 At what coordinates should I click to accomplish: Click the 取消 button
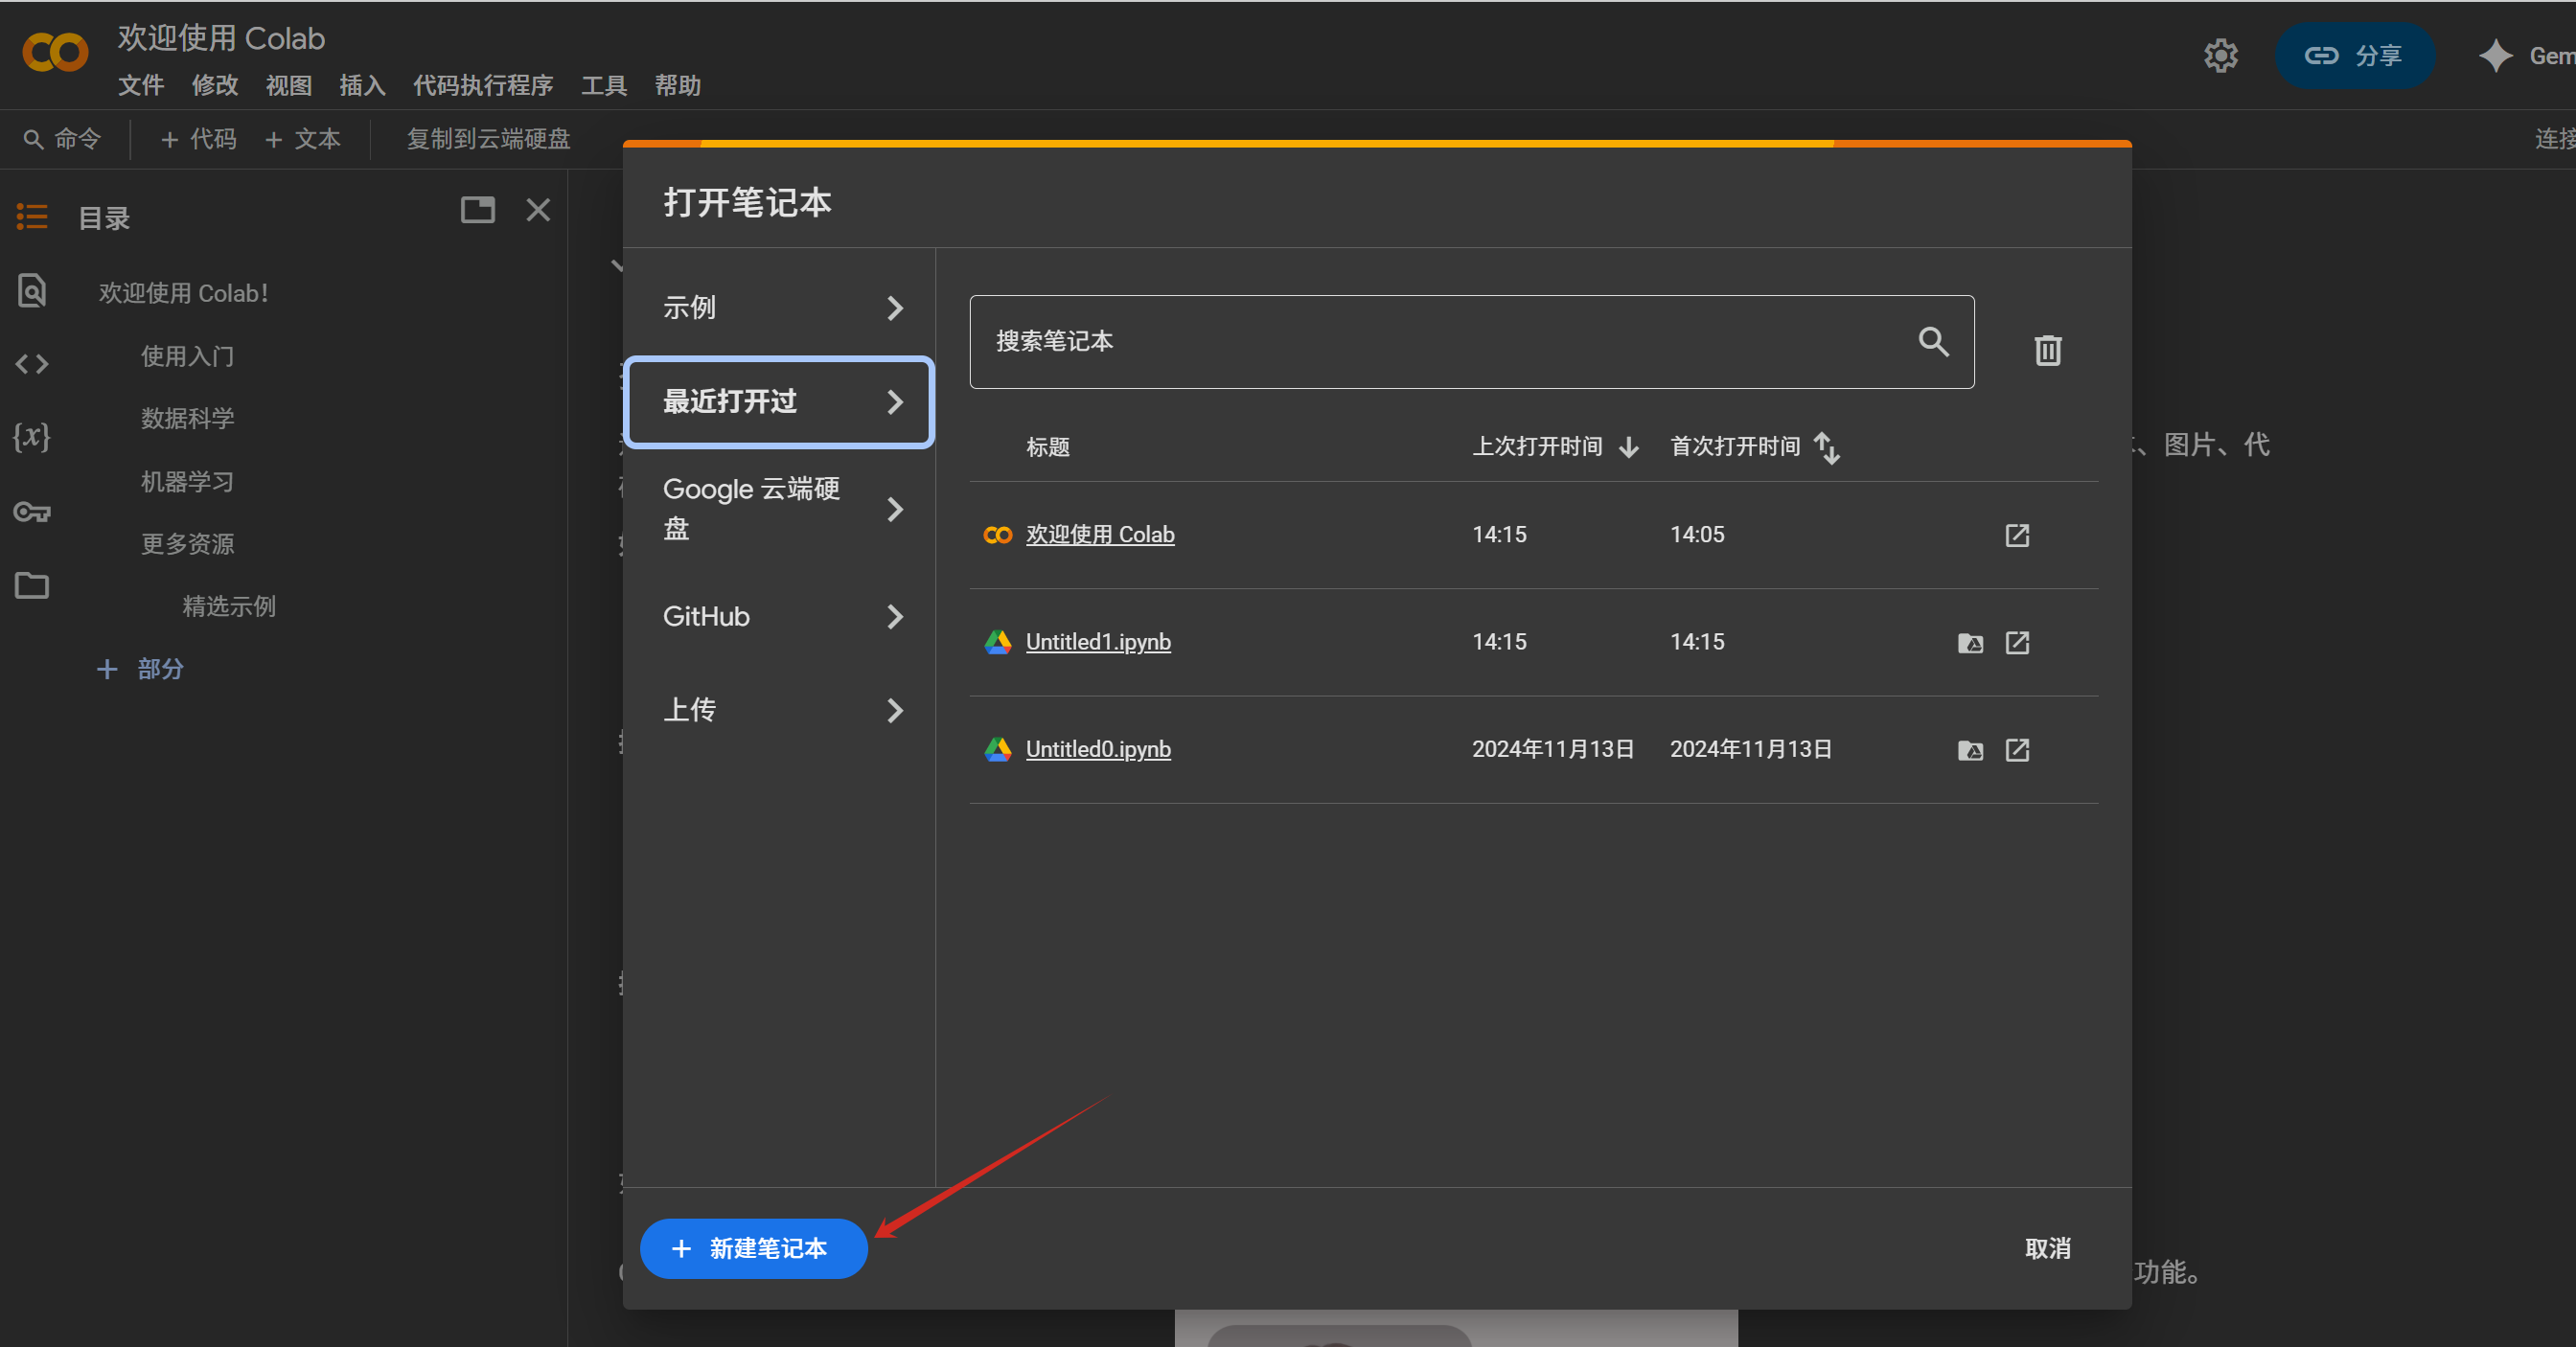pos(2046,1248)
